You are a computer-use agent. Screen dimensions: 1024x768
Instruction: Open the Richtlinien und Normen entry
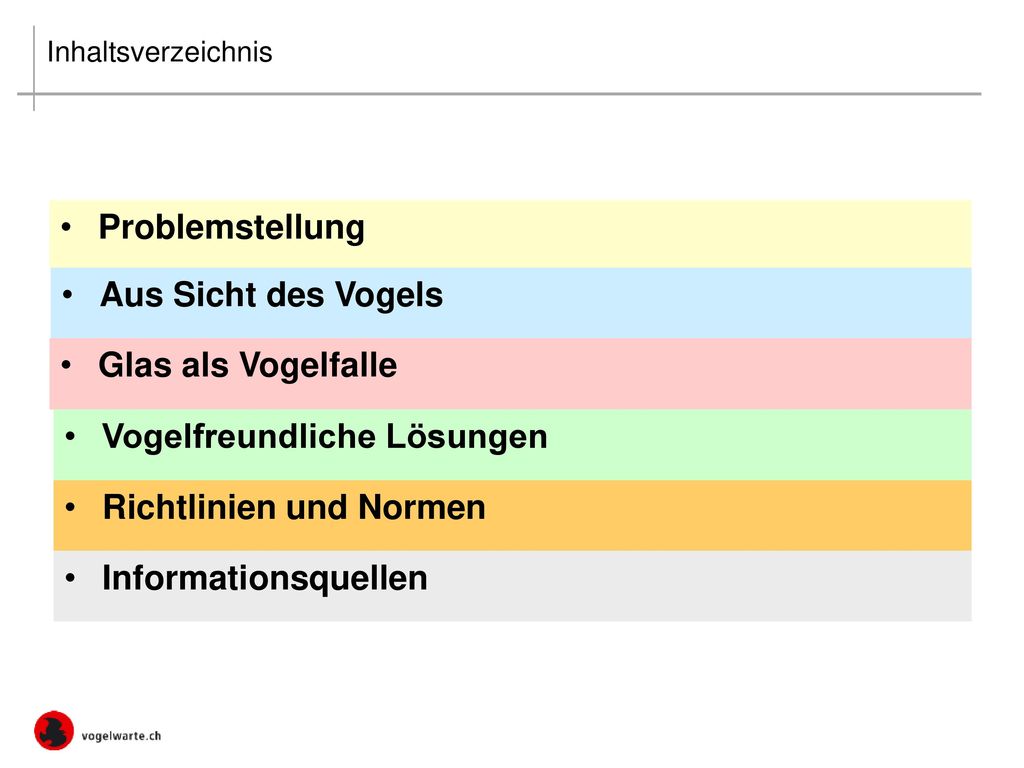(x=294, y=507)
